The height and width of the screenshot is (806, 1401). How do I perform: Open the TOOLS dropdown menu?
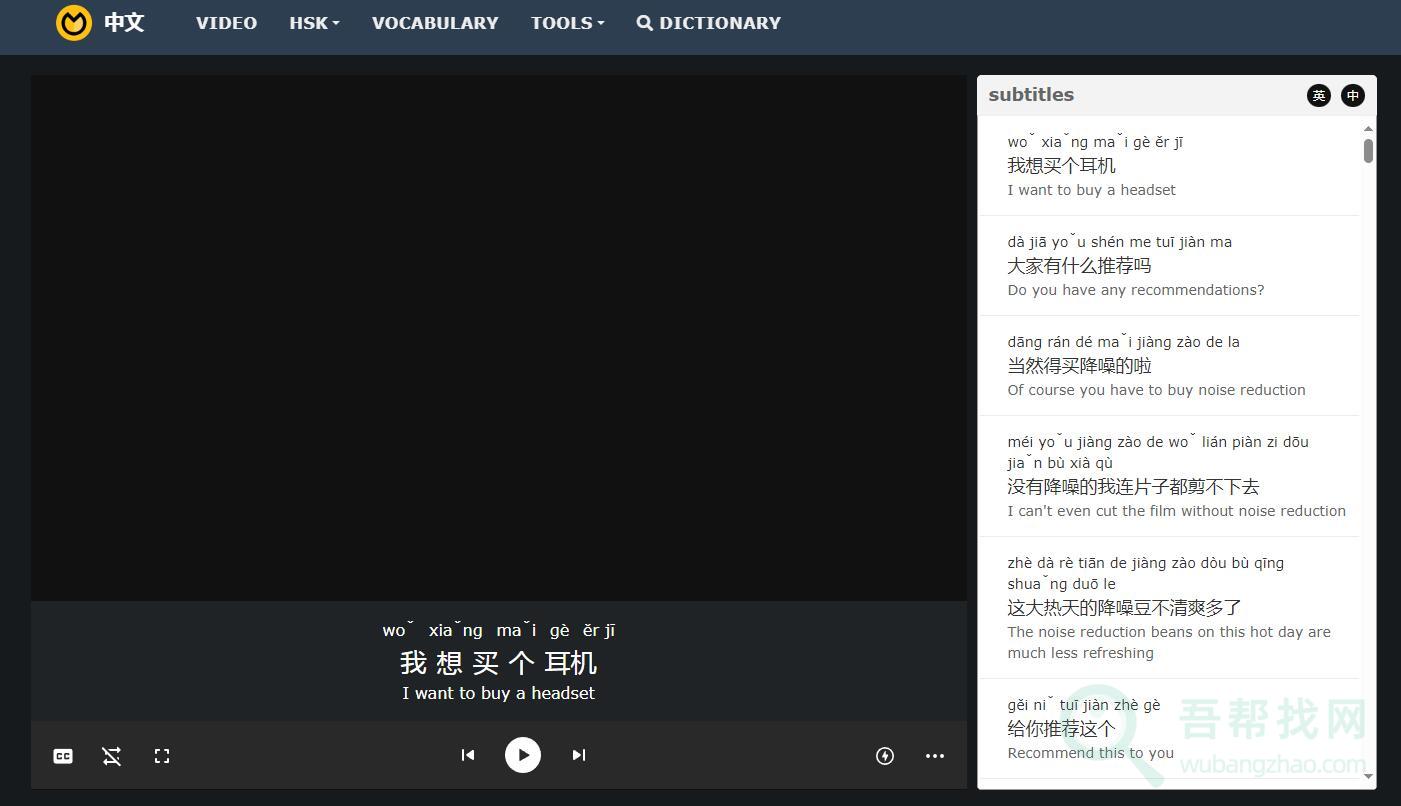[x=567, y=22]
